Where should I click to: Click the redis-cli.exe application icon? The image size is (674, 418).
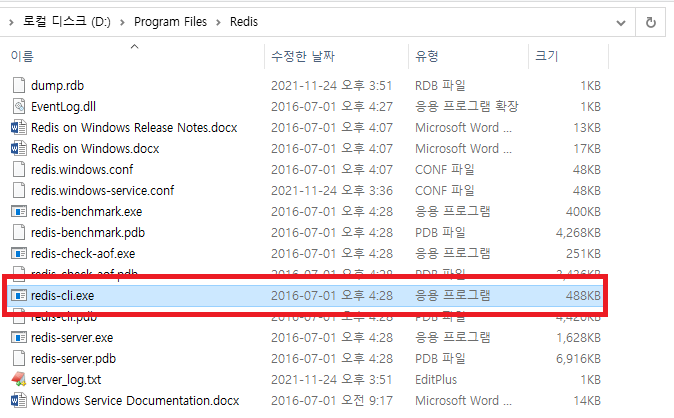point(18,295)
